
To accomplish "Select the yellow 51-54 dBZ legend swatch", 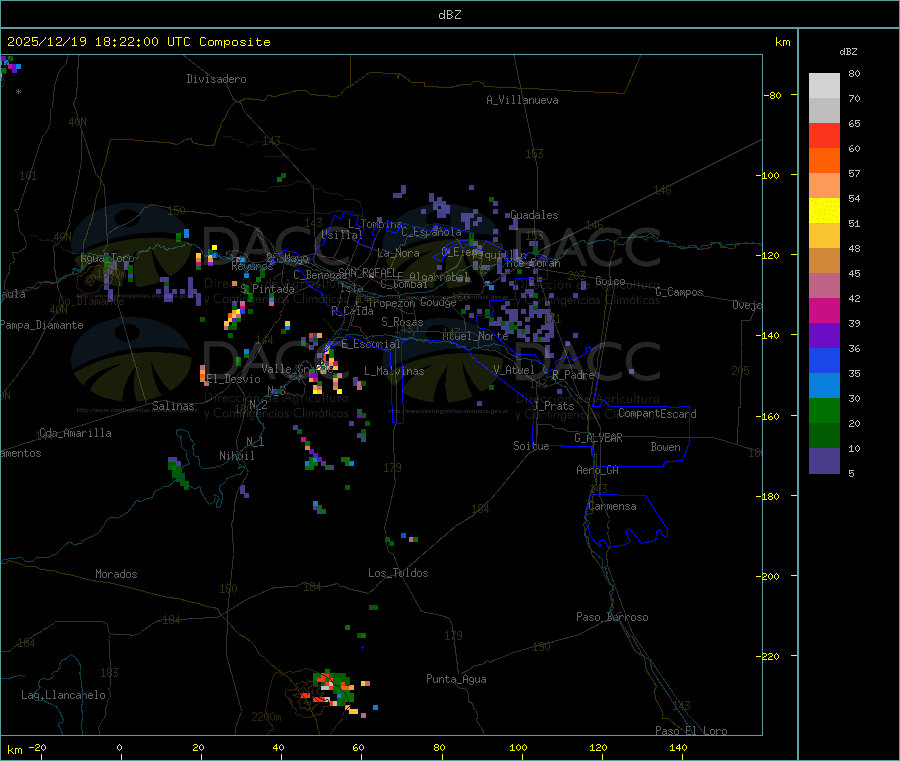I will [824, 211].
